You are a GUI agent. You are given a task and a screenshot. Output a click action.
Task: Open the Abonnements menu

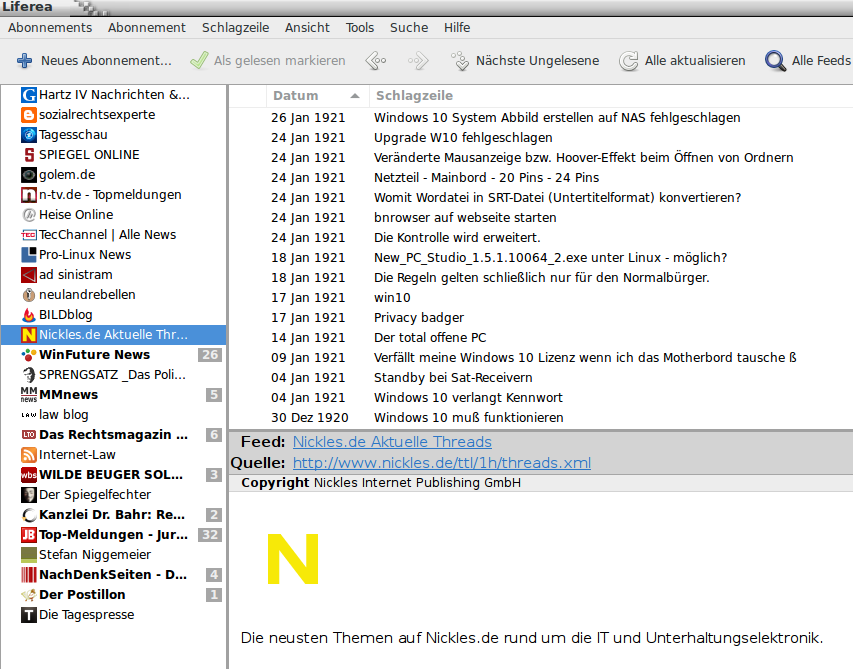(x=50, y=28)
